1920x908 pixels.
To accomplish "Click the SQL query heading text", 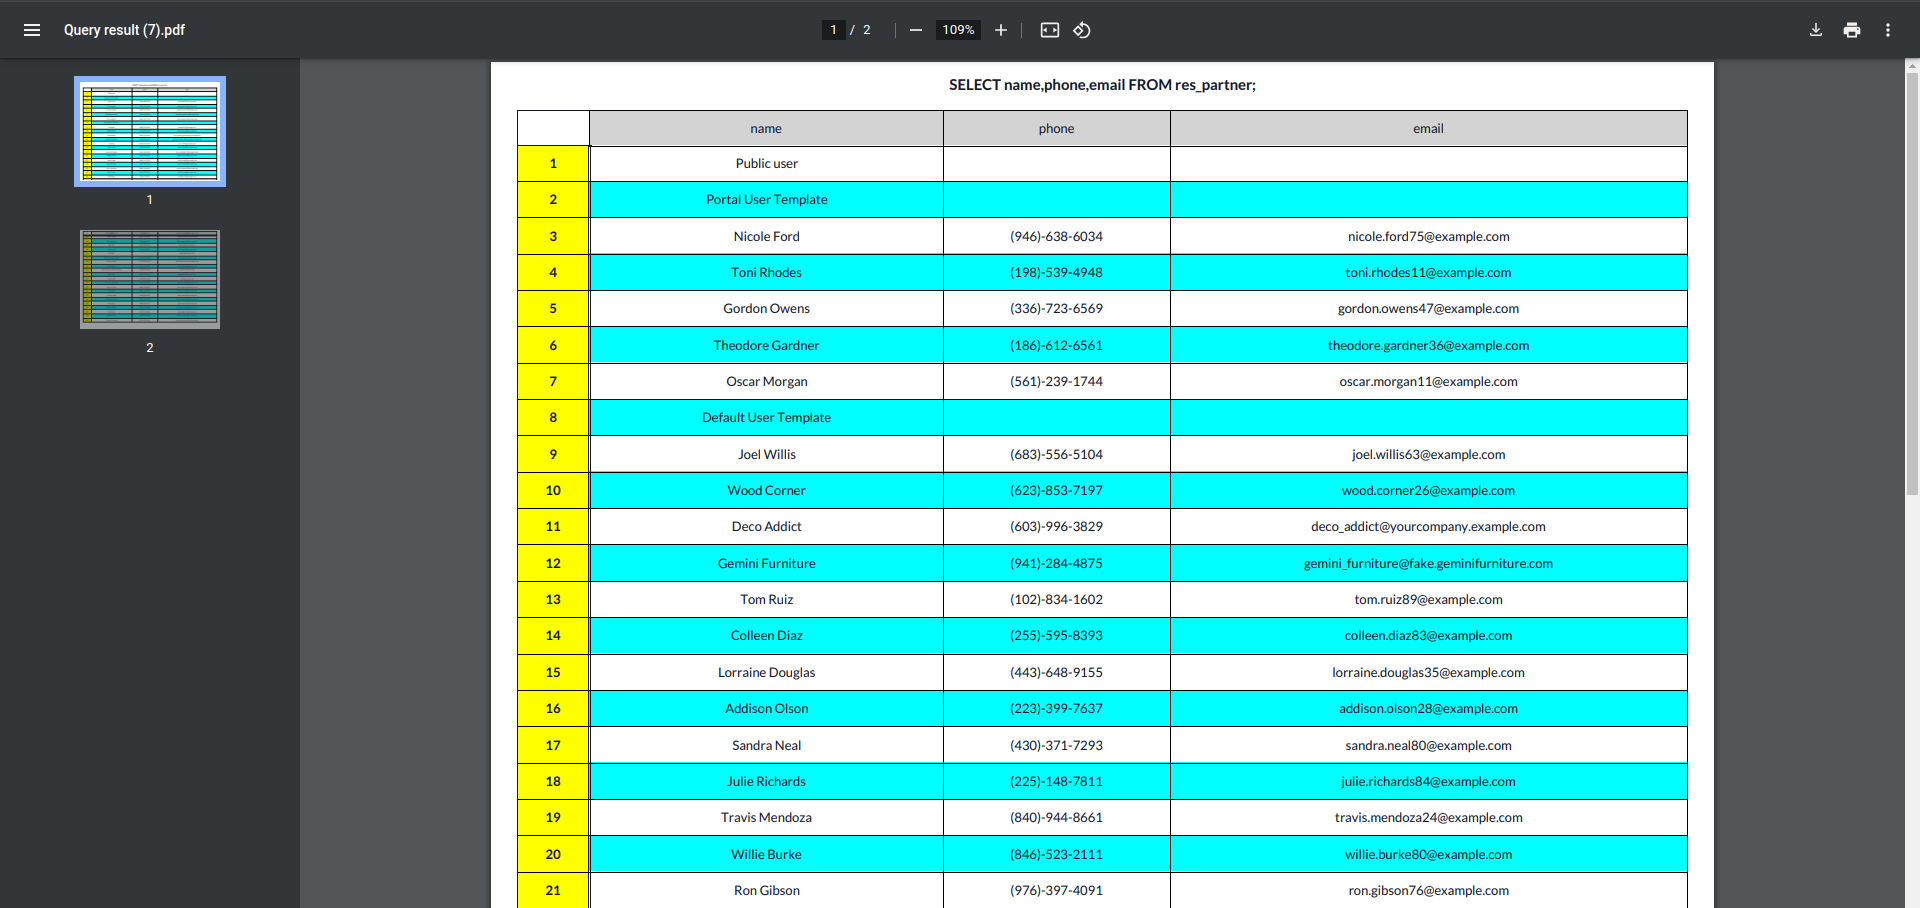I will (1102, 85).
